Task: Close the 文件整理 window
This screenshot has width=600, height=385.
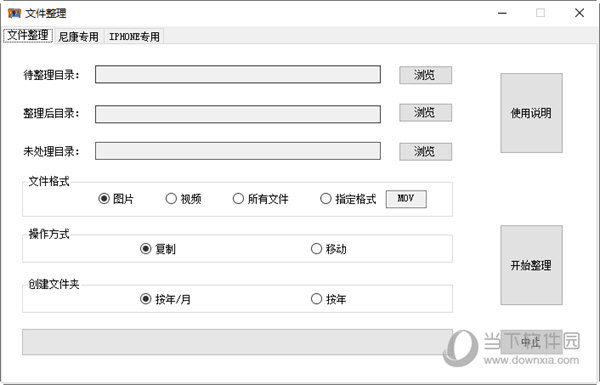Action: [x=579, y=13]
